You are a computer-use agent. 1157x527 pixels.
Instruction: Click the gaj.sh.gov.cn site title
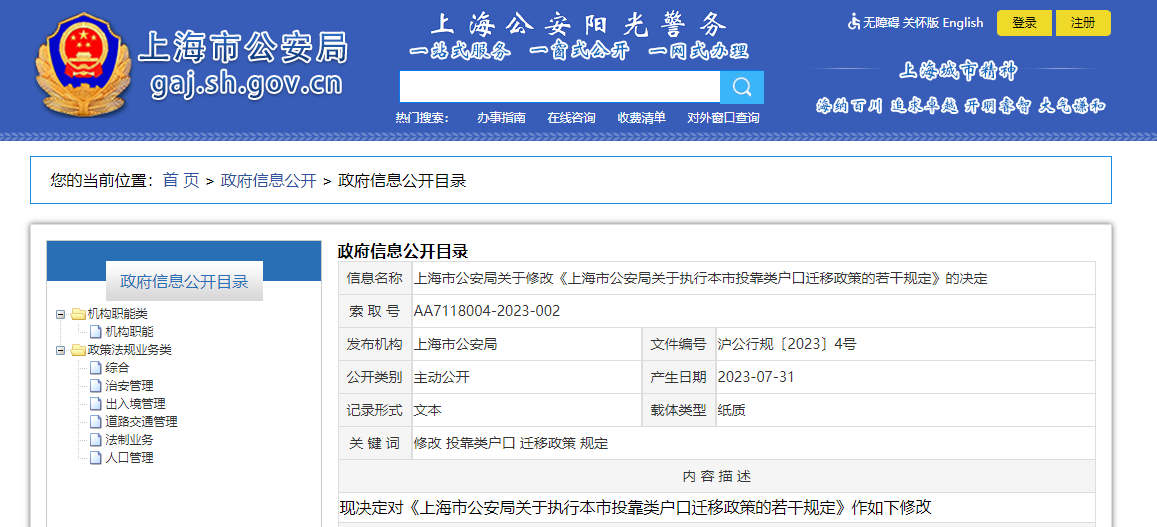click(246, 84)
